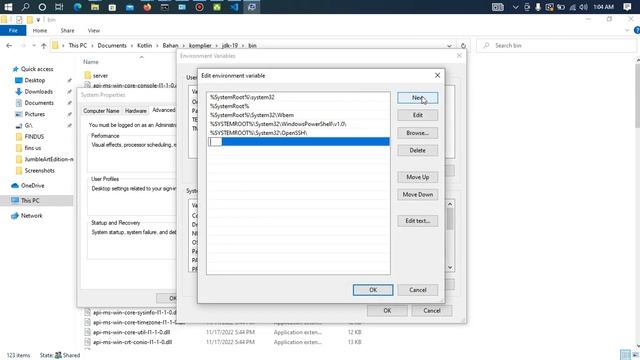640x360 pixels.
Task: Show hidden system tray icons
Action: coord(516,7)
